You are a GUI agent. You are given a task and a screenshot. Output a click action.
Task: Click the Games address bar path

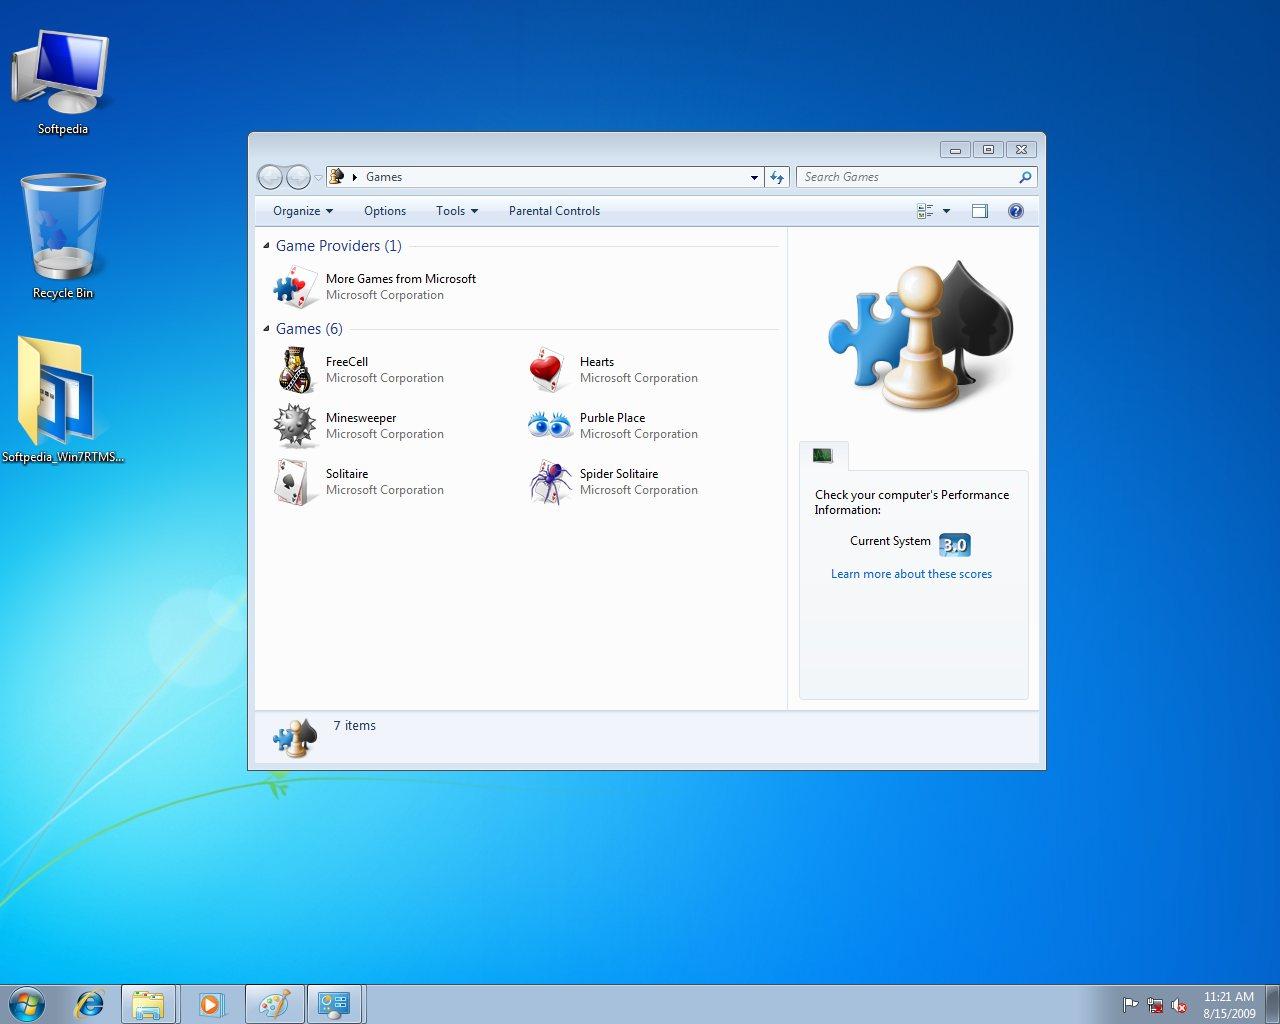click(x=384, y=177)
